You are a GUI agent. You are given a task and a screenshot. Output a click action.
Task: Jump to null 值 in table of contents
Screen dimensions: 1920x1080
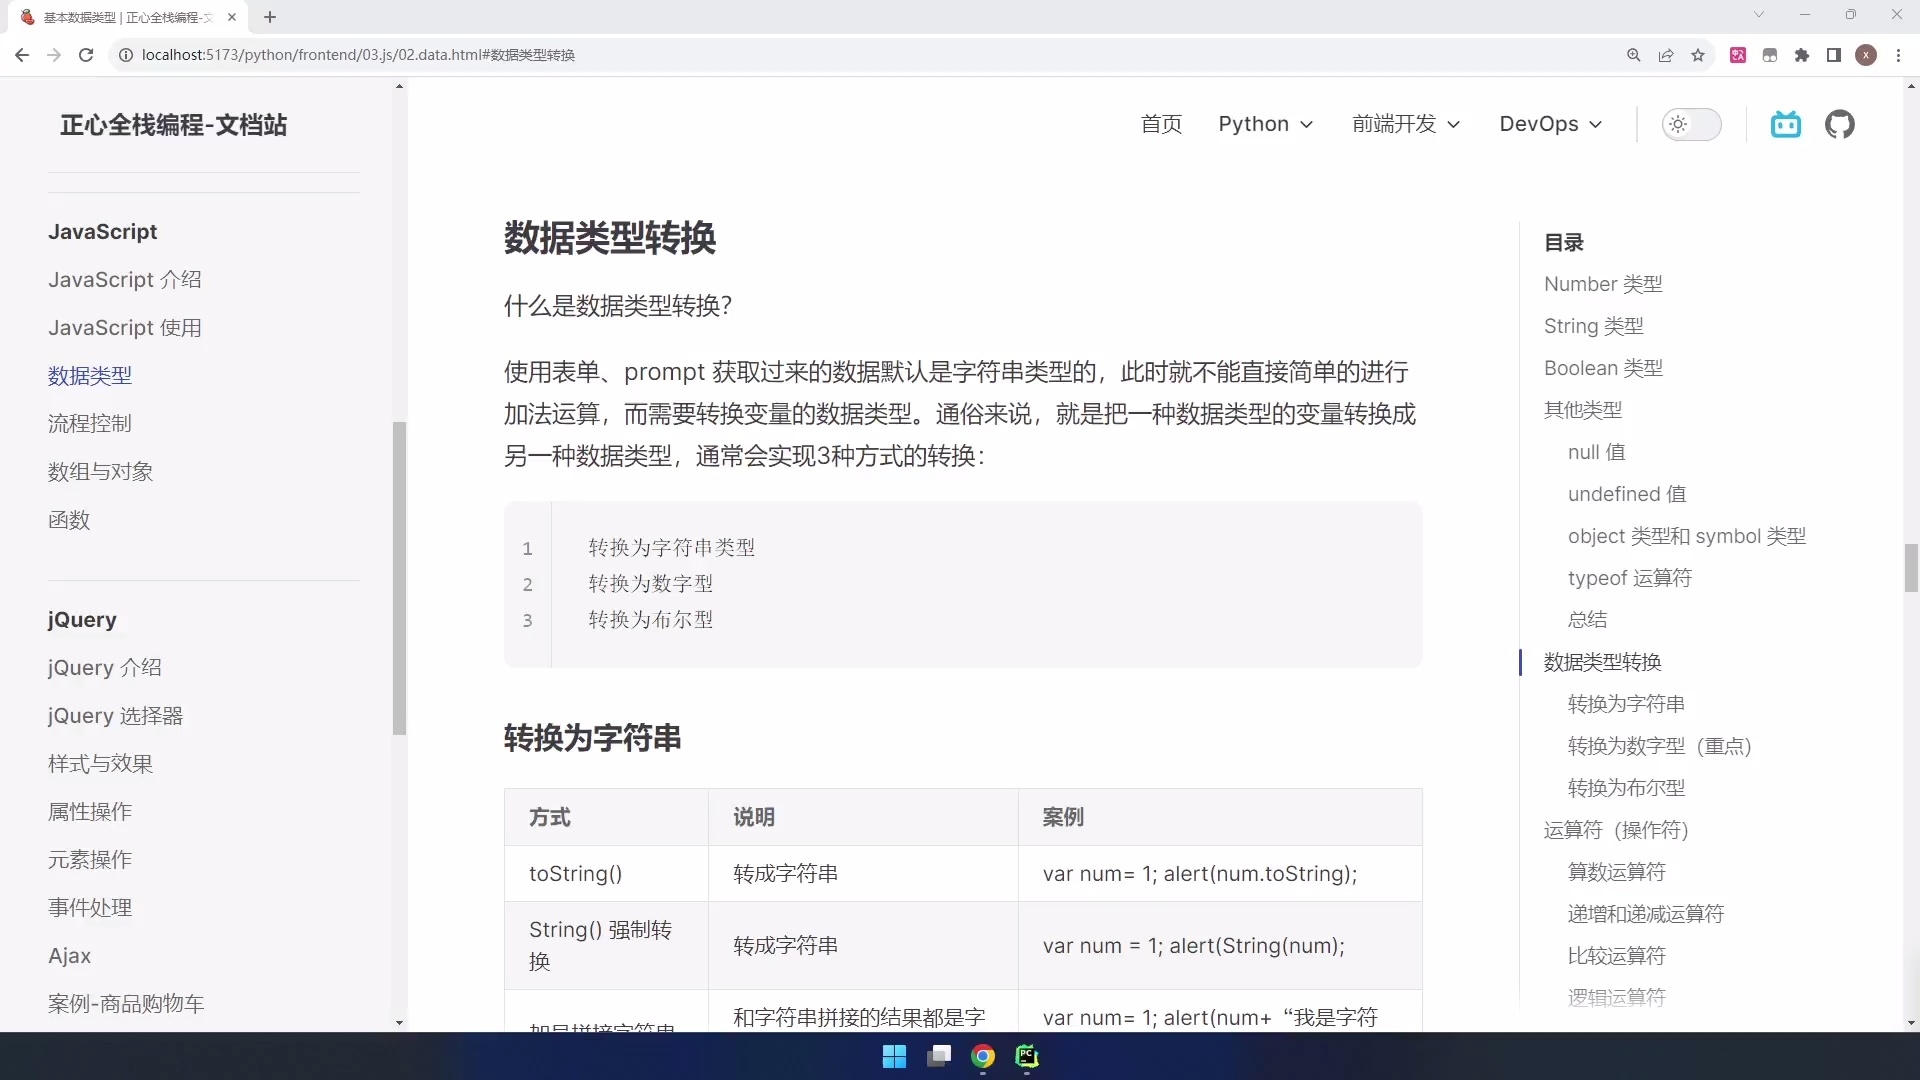[1597, 452]
